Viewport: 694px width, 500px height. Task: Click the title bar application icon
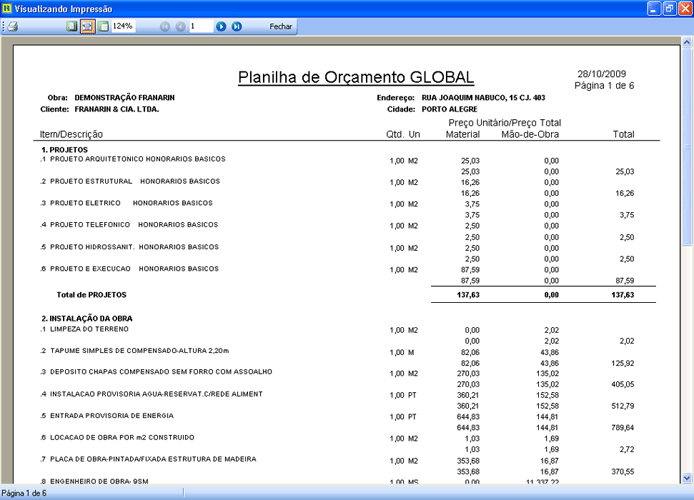point(7,8)
